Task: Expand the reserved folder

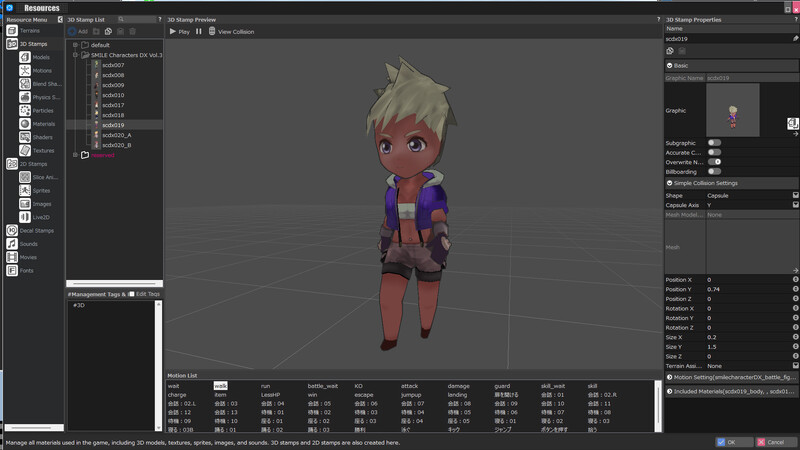Action: click(x=76, y=155)
